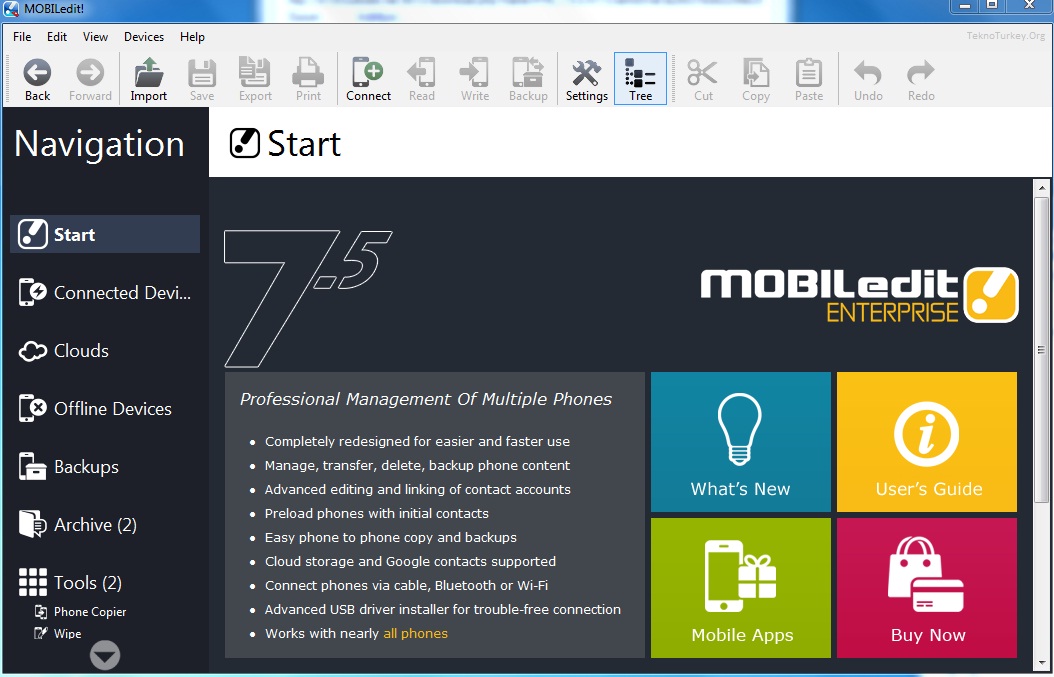Click the Buy Now tile

[927, 587]
